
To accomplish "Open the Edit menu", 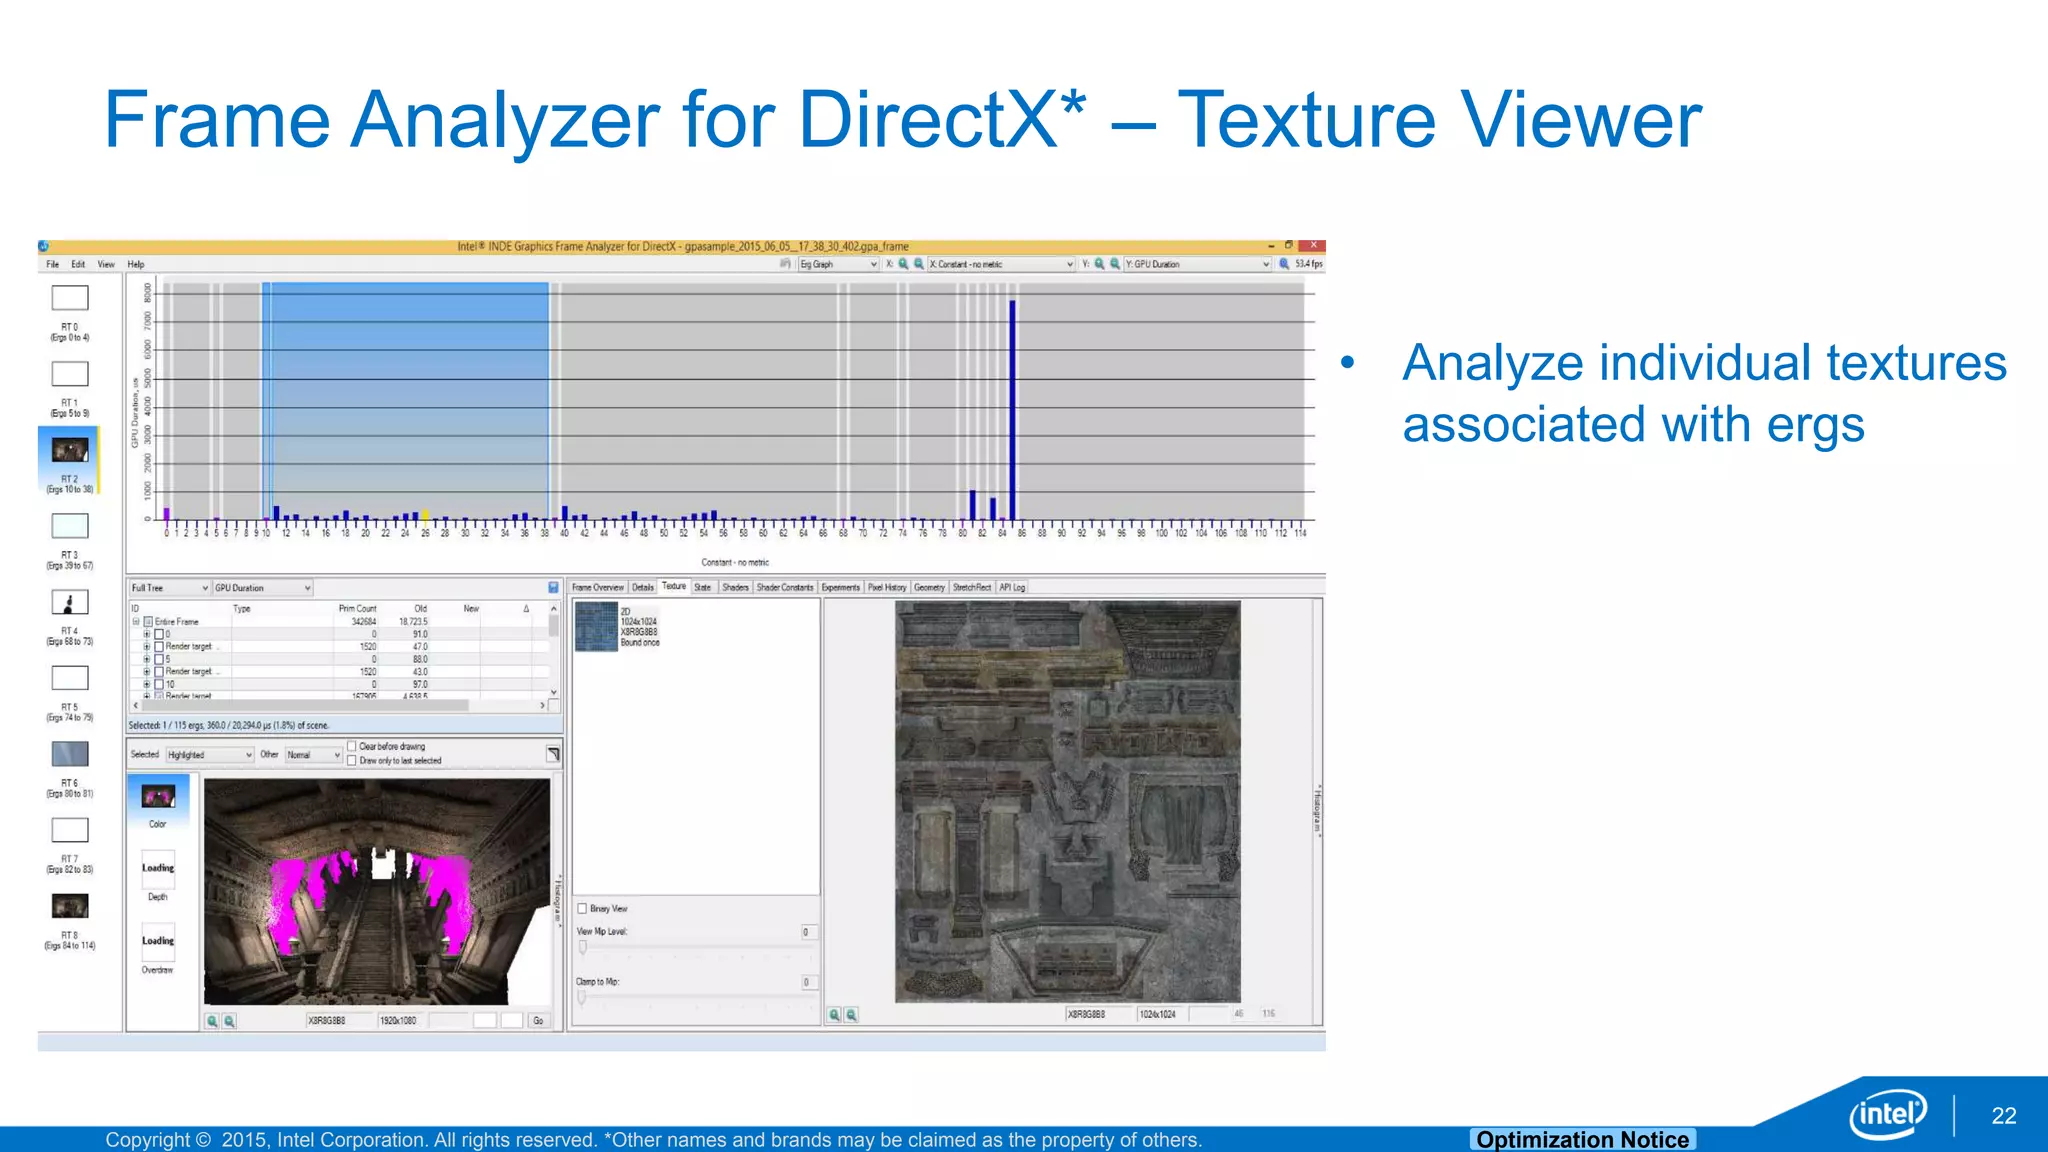I will (x=78, y=265).
